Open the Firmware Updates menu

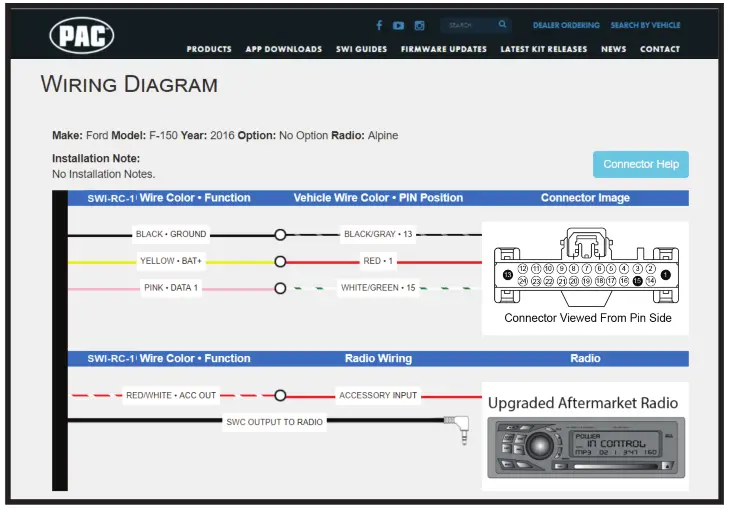point(444,49)
